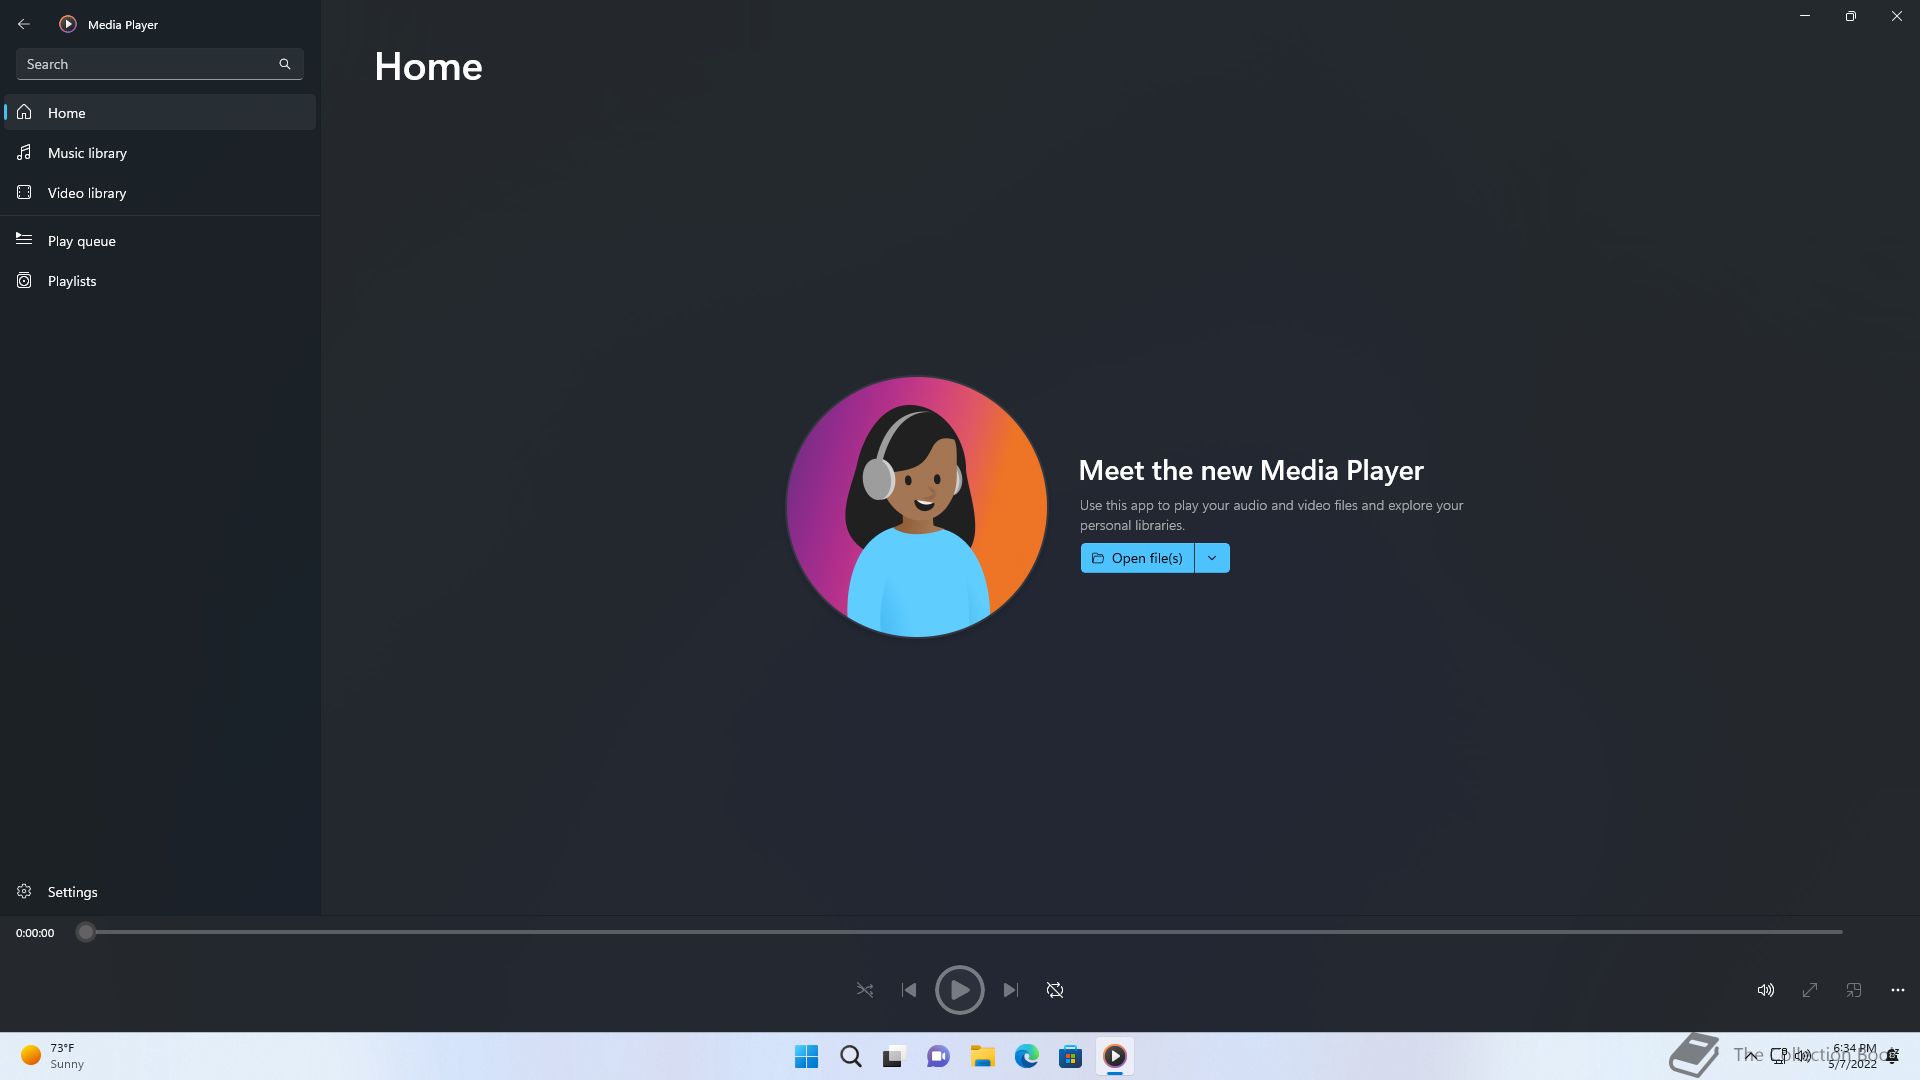The height and width of the screenshot is (1080, 1920).
Task: Launch Microsoft Edge from taskbar
Action: [x=1026, y=1056]
